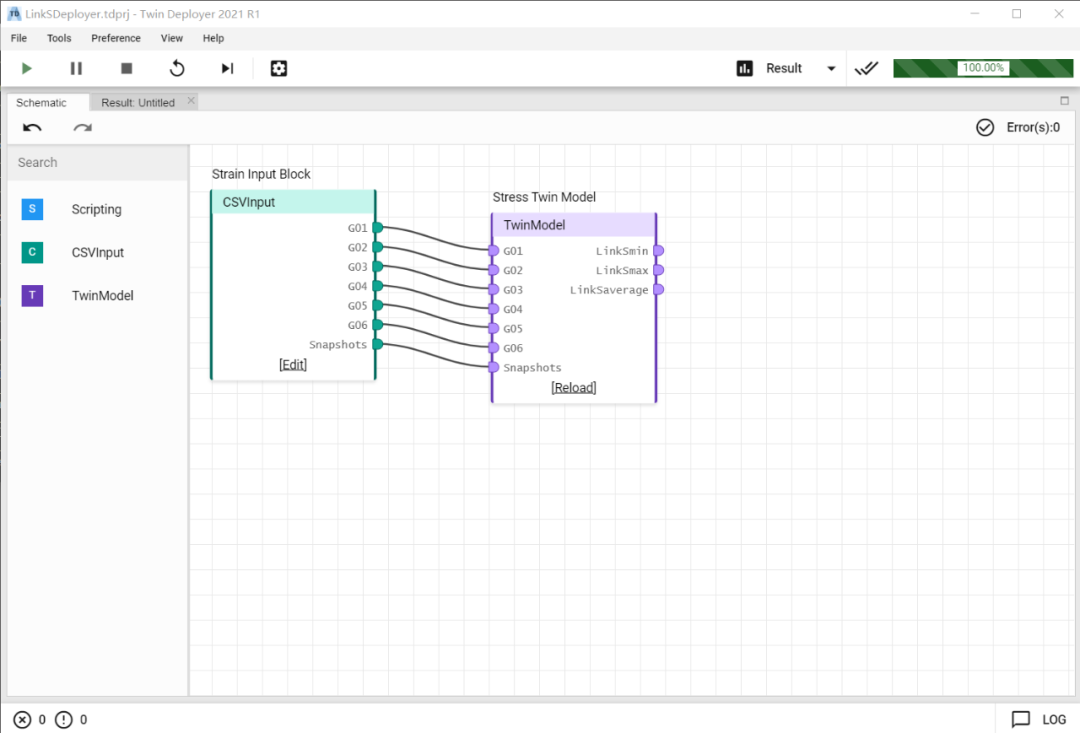
Task: Open the LOG panel
Action: coord(1054,720)
